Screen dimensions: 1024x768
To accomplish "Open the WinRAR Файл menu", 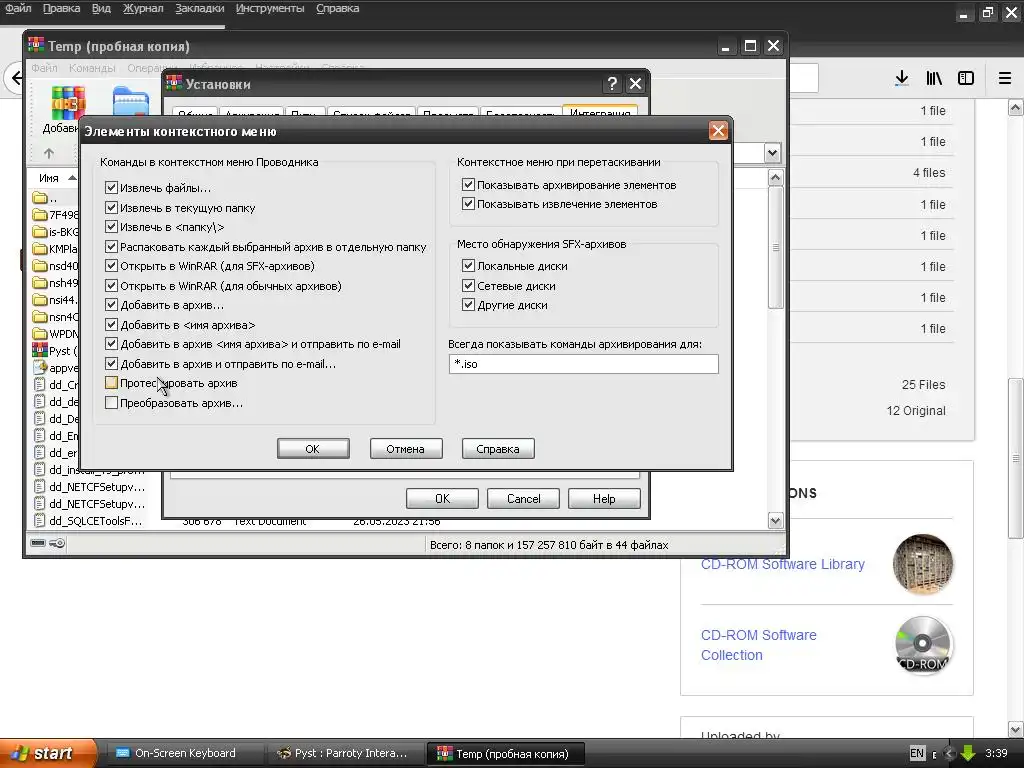I will (44, 68).
